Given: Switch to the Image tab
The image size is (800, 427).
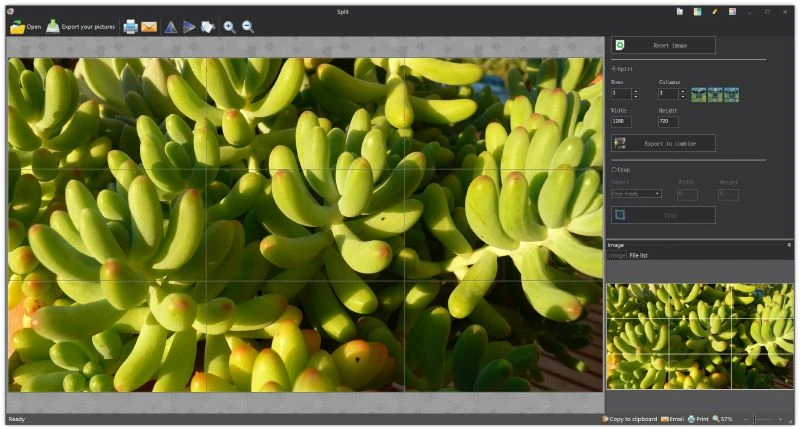Looking at the screenshot, I should coord(617,256).
